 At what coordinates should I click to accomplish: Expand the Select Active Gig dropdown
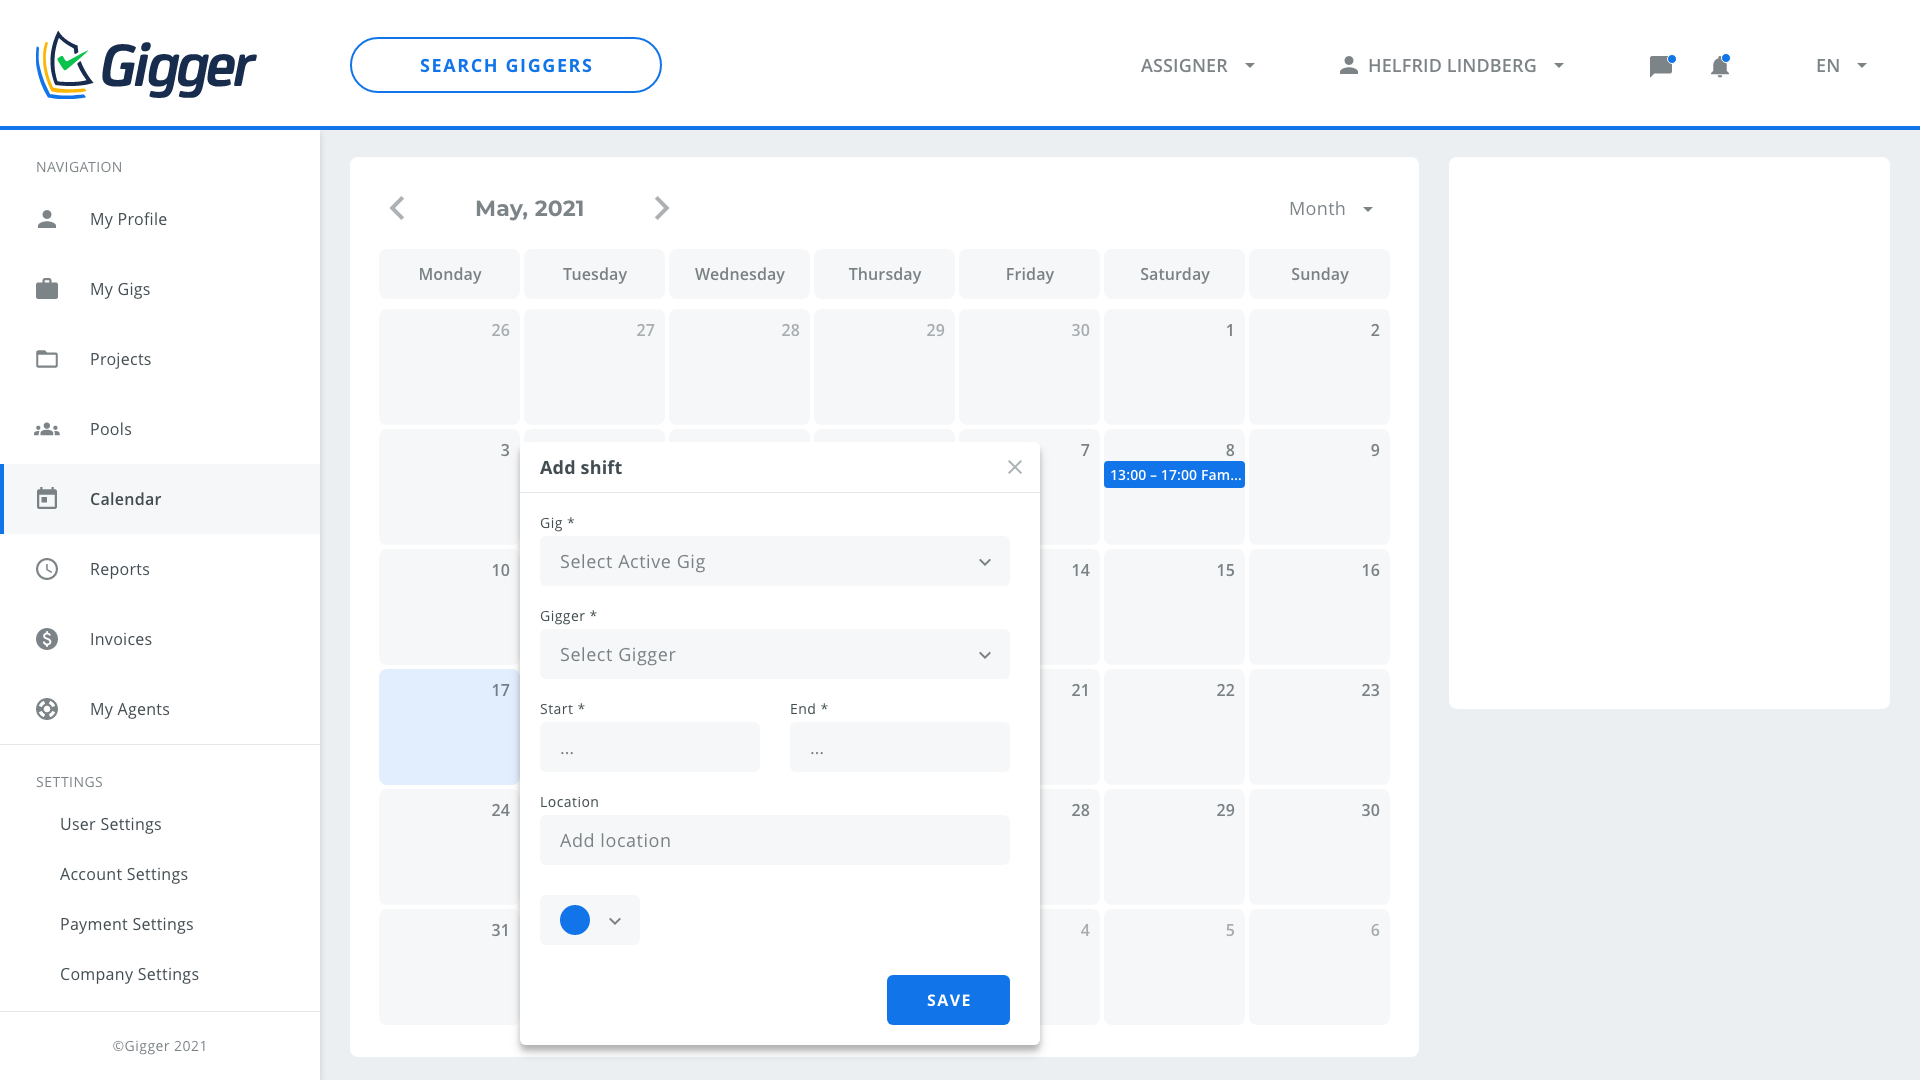[774, 561]
